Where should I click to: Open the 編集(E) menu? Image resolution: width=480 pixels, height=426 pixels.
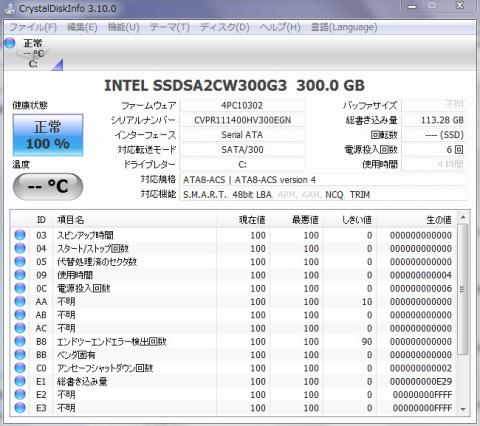click(x=82, y=27)
